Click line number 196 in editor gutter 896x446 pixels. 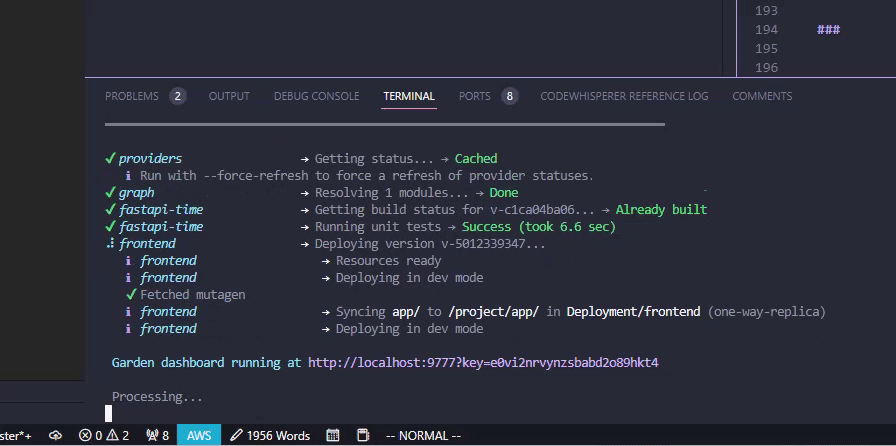point(766,67)
